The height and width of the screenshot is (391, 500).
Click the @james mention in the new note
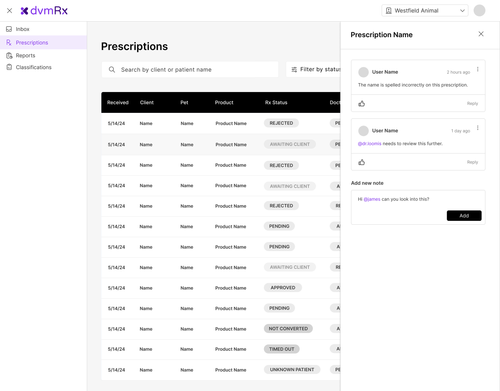pos(372,199)
